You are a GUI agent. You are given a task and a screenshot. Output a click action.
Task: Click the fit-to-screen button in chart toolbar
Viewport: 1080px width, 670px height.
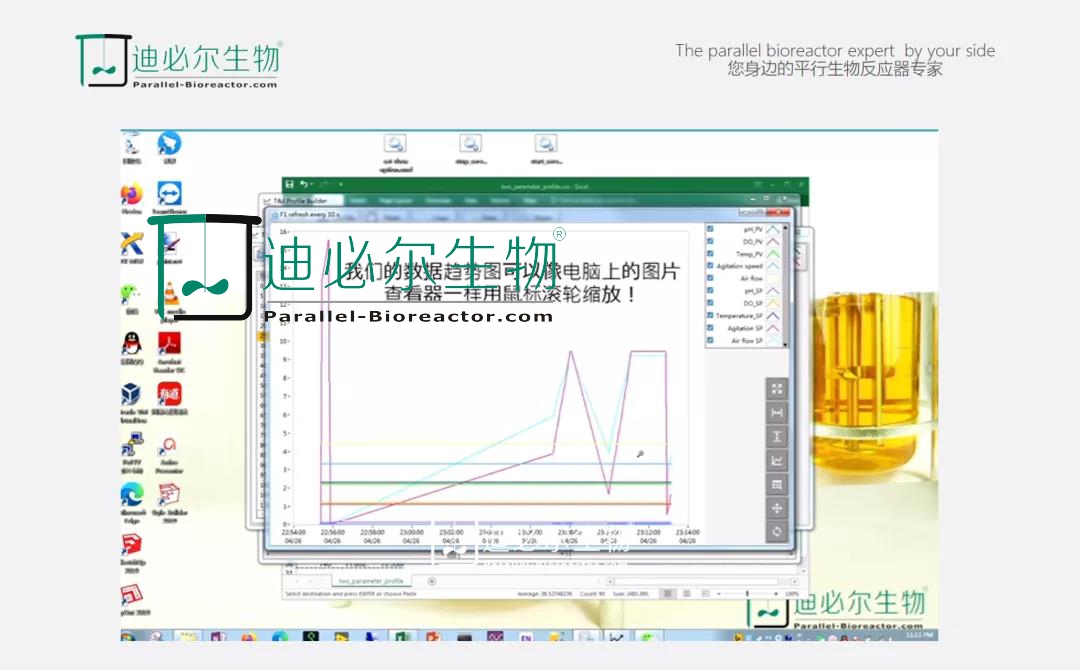coord(777,389)
